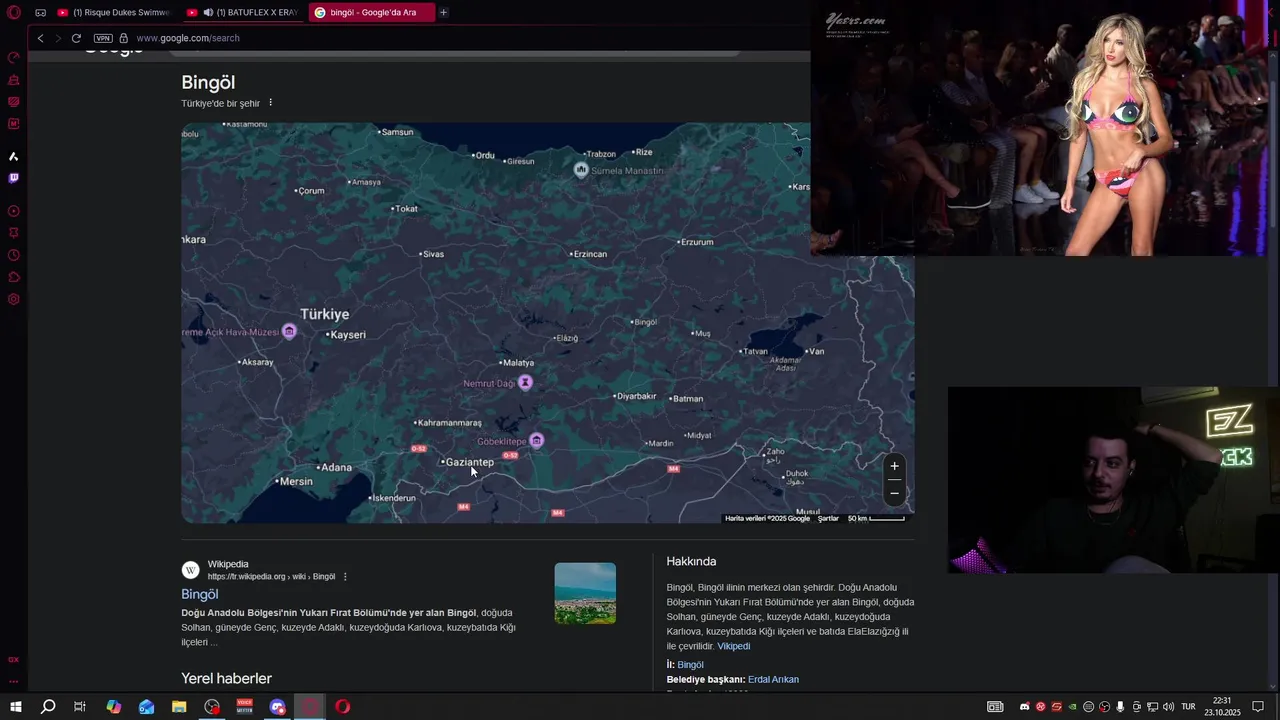Open the red Opera icon on taskbar
The image size is (1280, 720).
coord(343,707)
